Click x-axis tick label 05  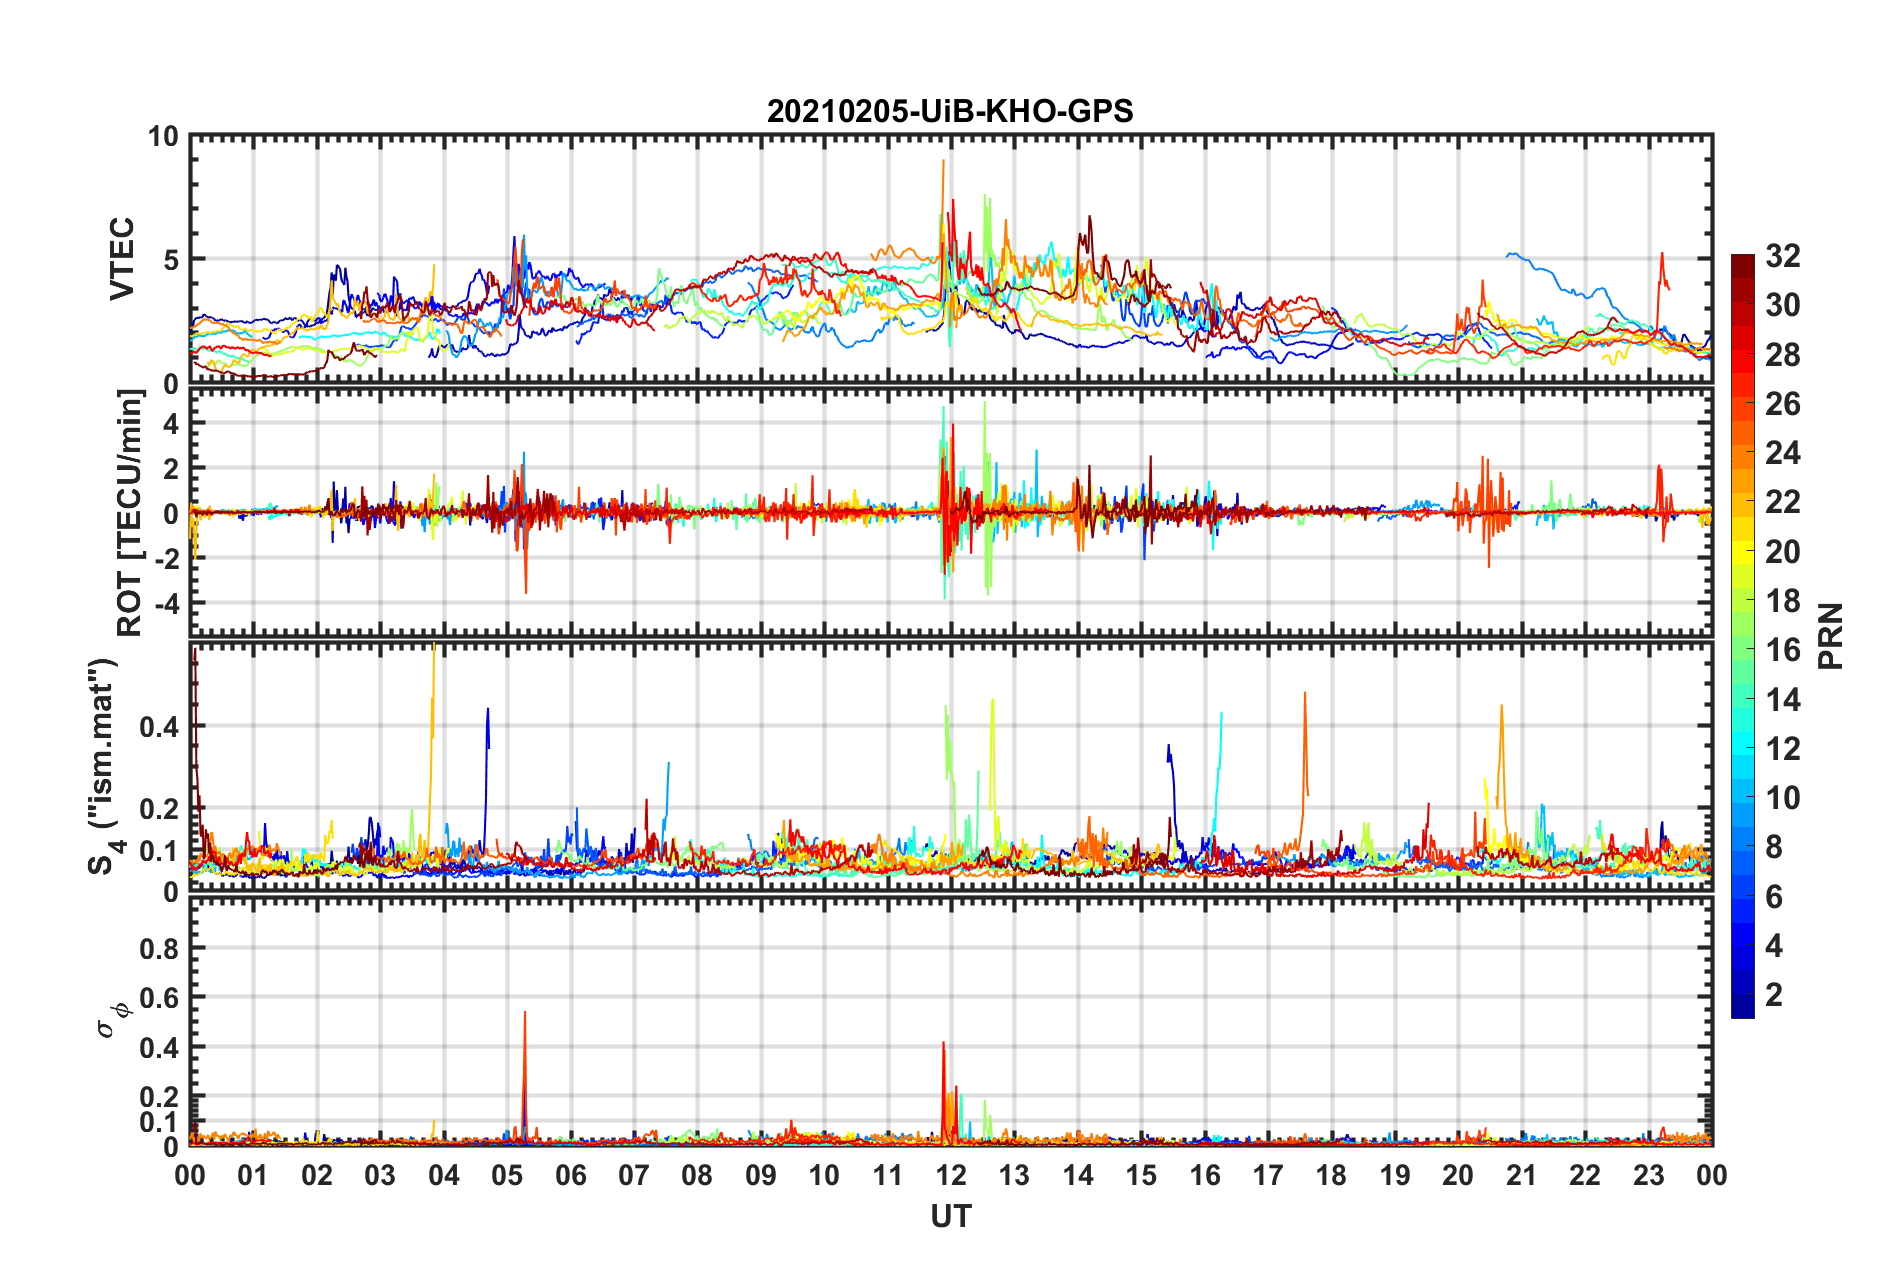pos(507,1175)
